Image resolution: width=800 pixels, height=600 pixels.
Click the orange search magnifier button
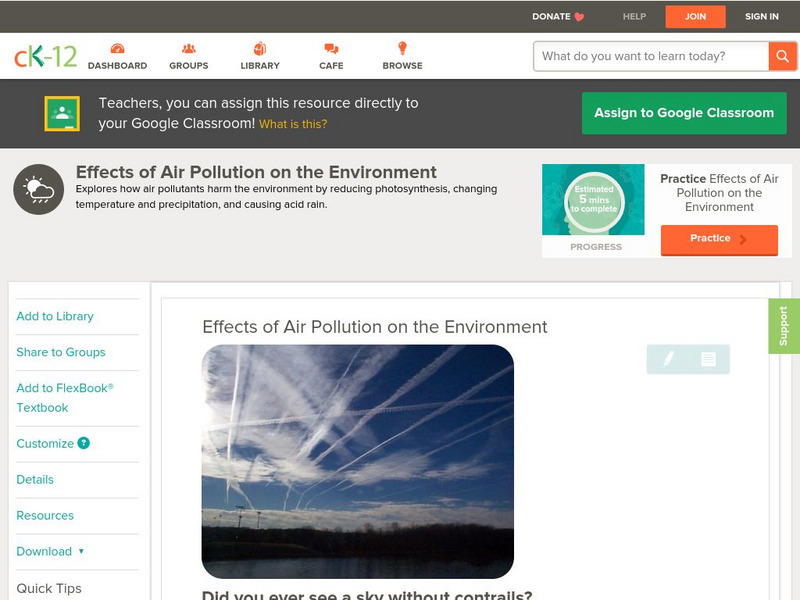pos(782,56)
